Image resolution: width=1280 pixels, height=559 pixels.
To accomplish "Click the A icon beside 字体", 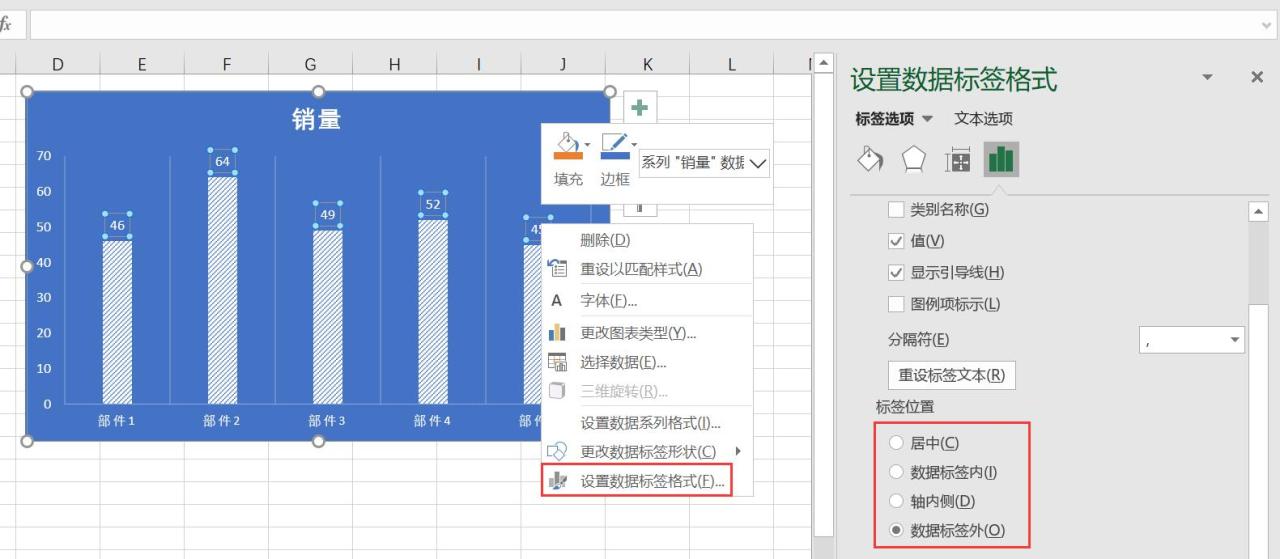I will [557, 300].
